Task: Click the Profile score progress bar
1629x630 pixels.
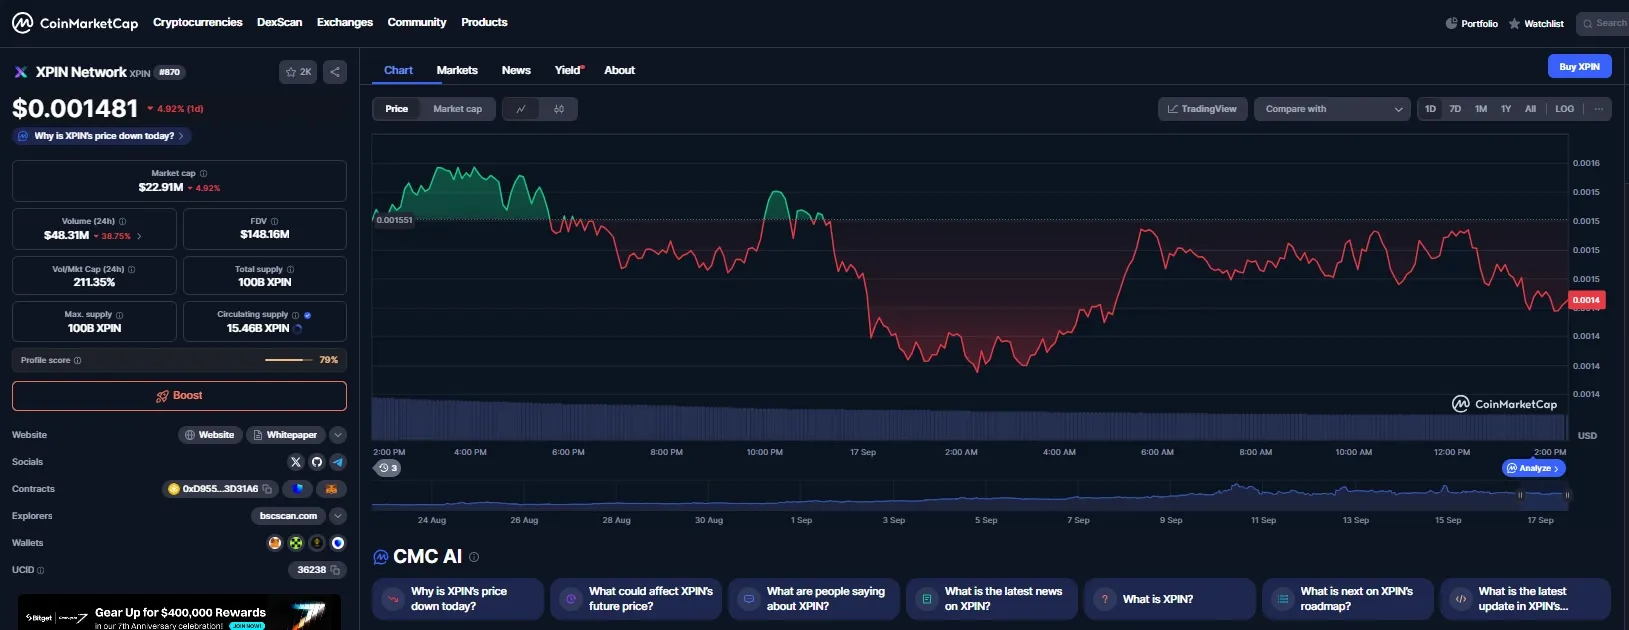Action: (289, 360)
